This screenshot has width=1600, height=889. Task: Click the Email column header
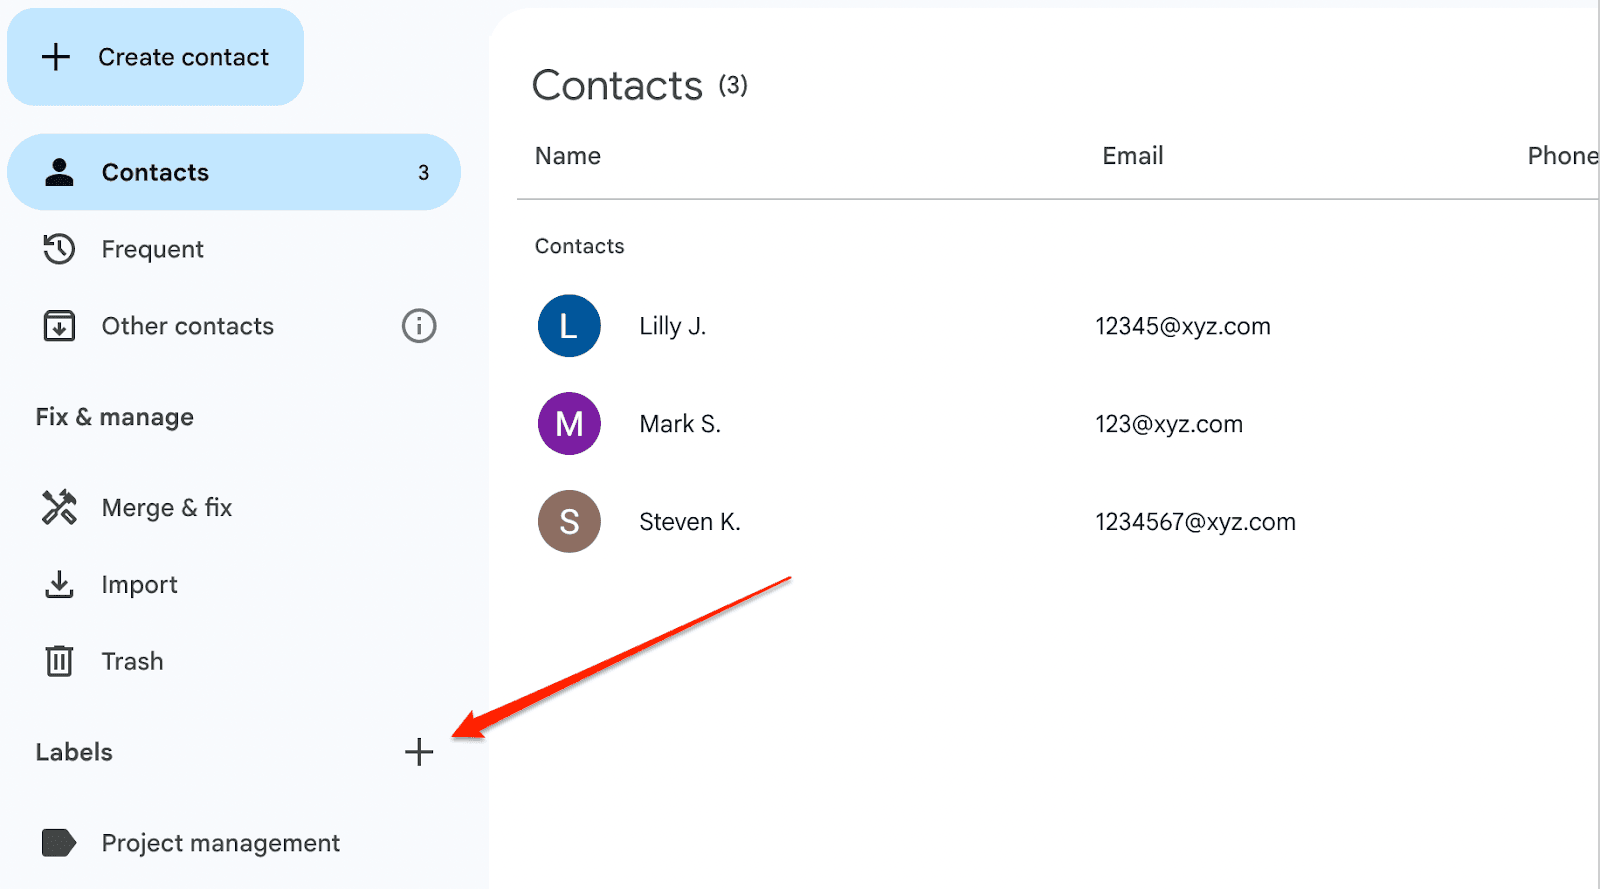(1131, 155)
